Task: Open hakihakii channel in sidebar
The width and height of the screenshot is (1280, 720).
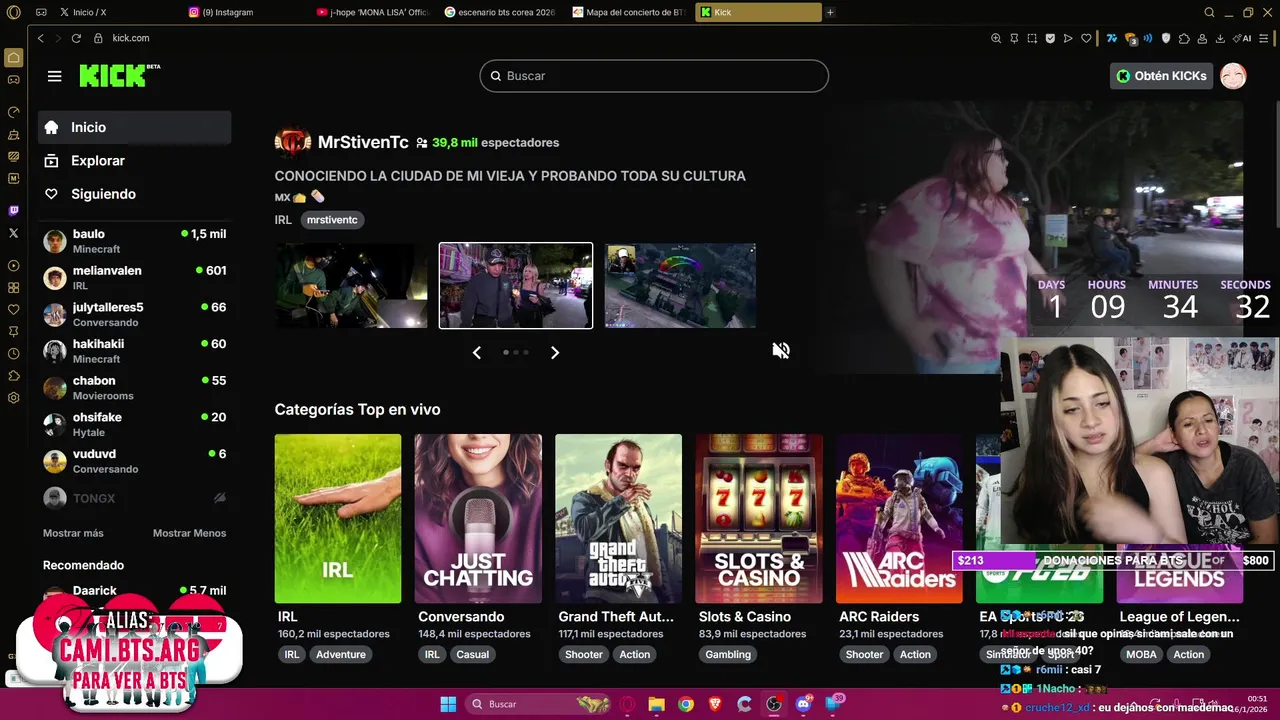Action: (x=135, y=351)
